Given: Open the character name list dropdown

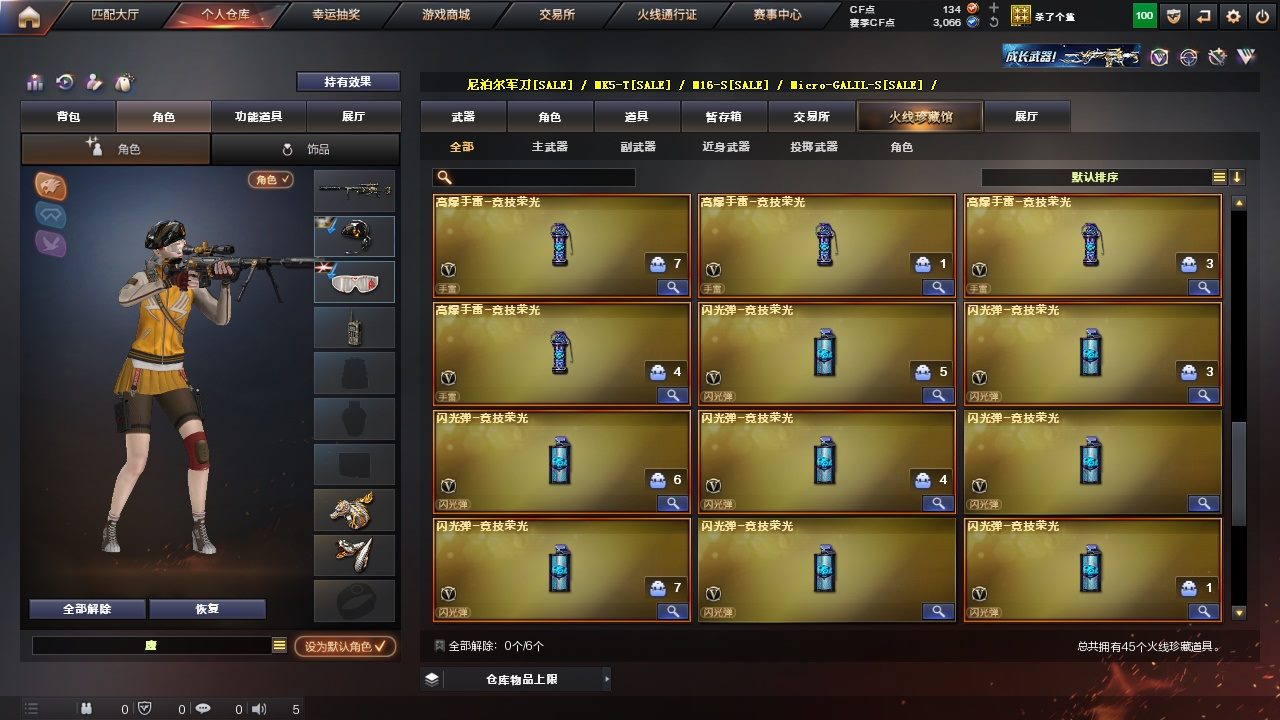Looking at the screenshot, I should tap(279, 646).
